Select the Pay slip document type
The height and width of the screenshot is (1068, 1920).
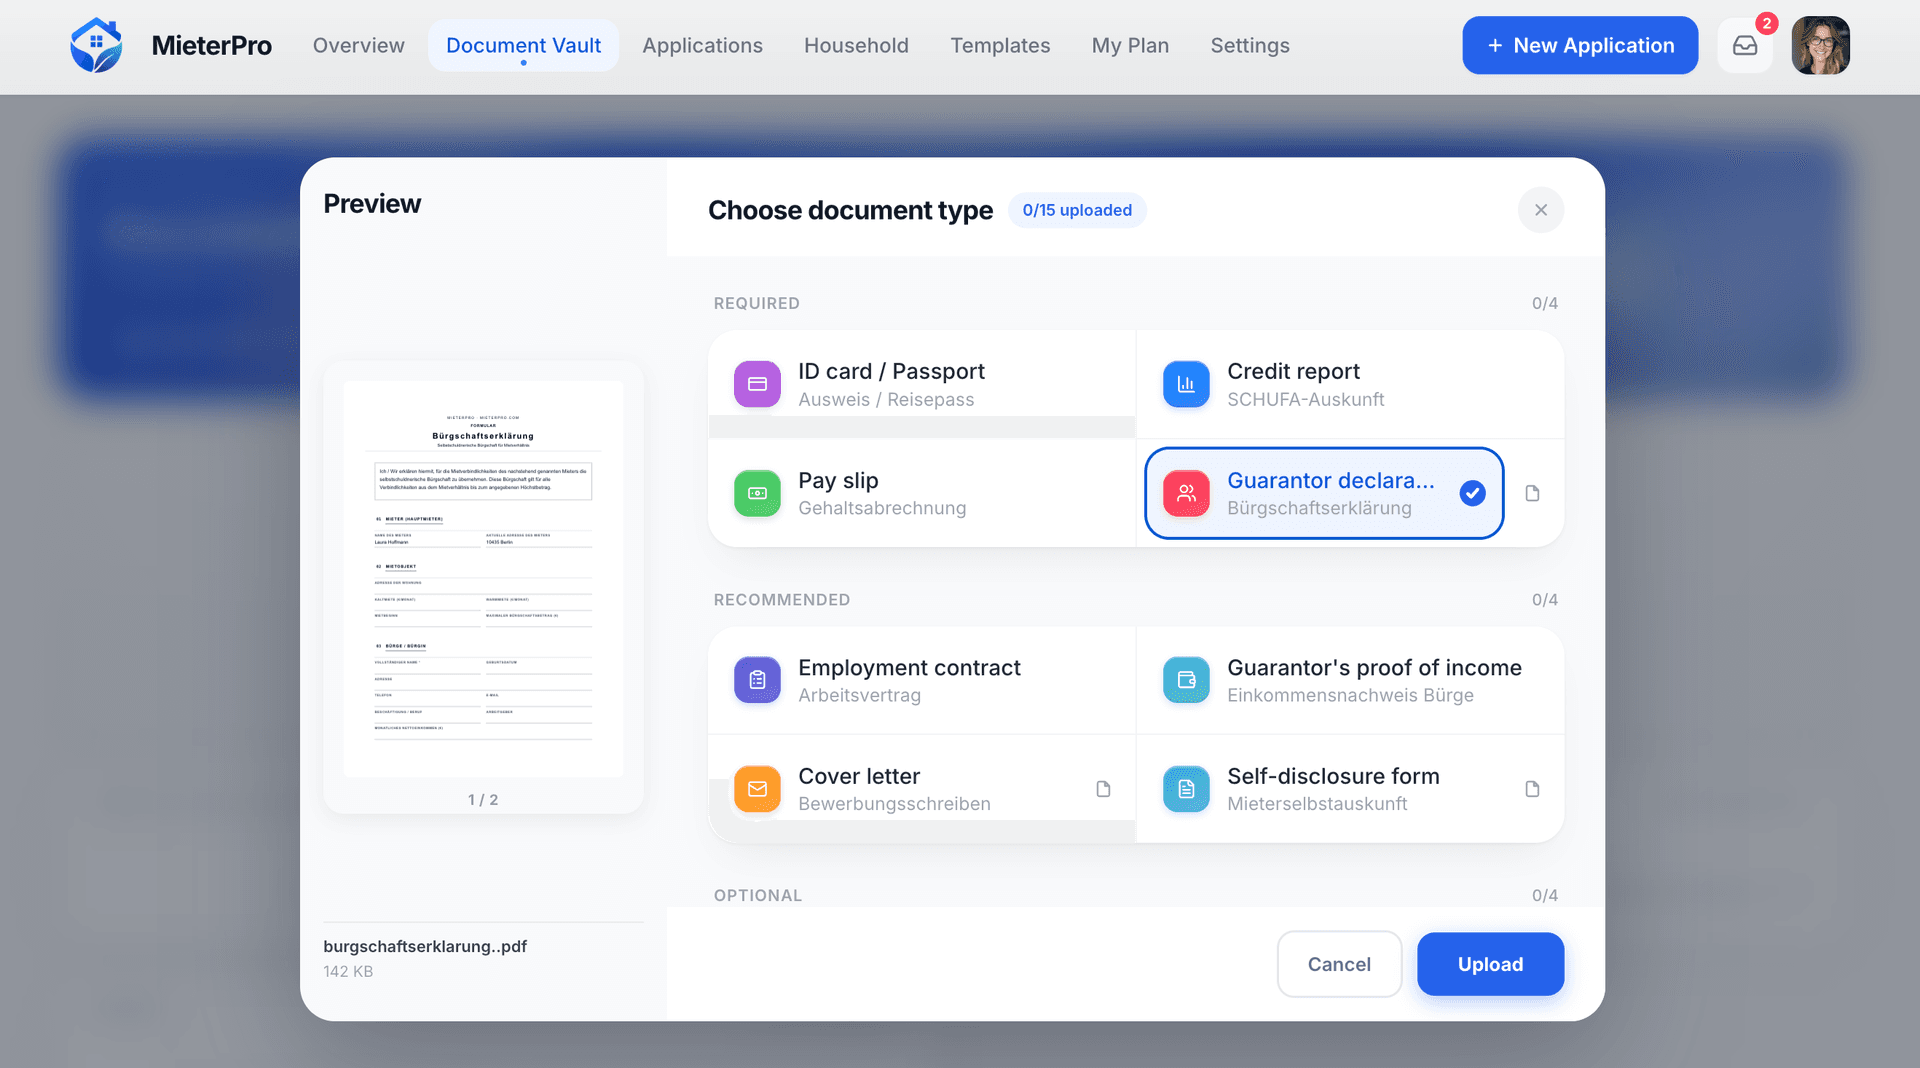point(921,493)
